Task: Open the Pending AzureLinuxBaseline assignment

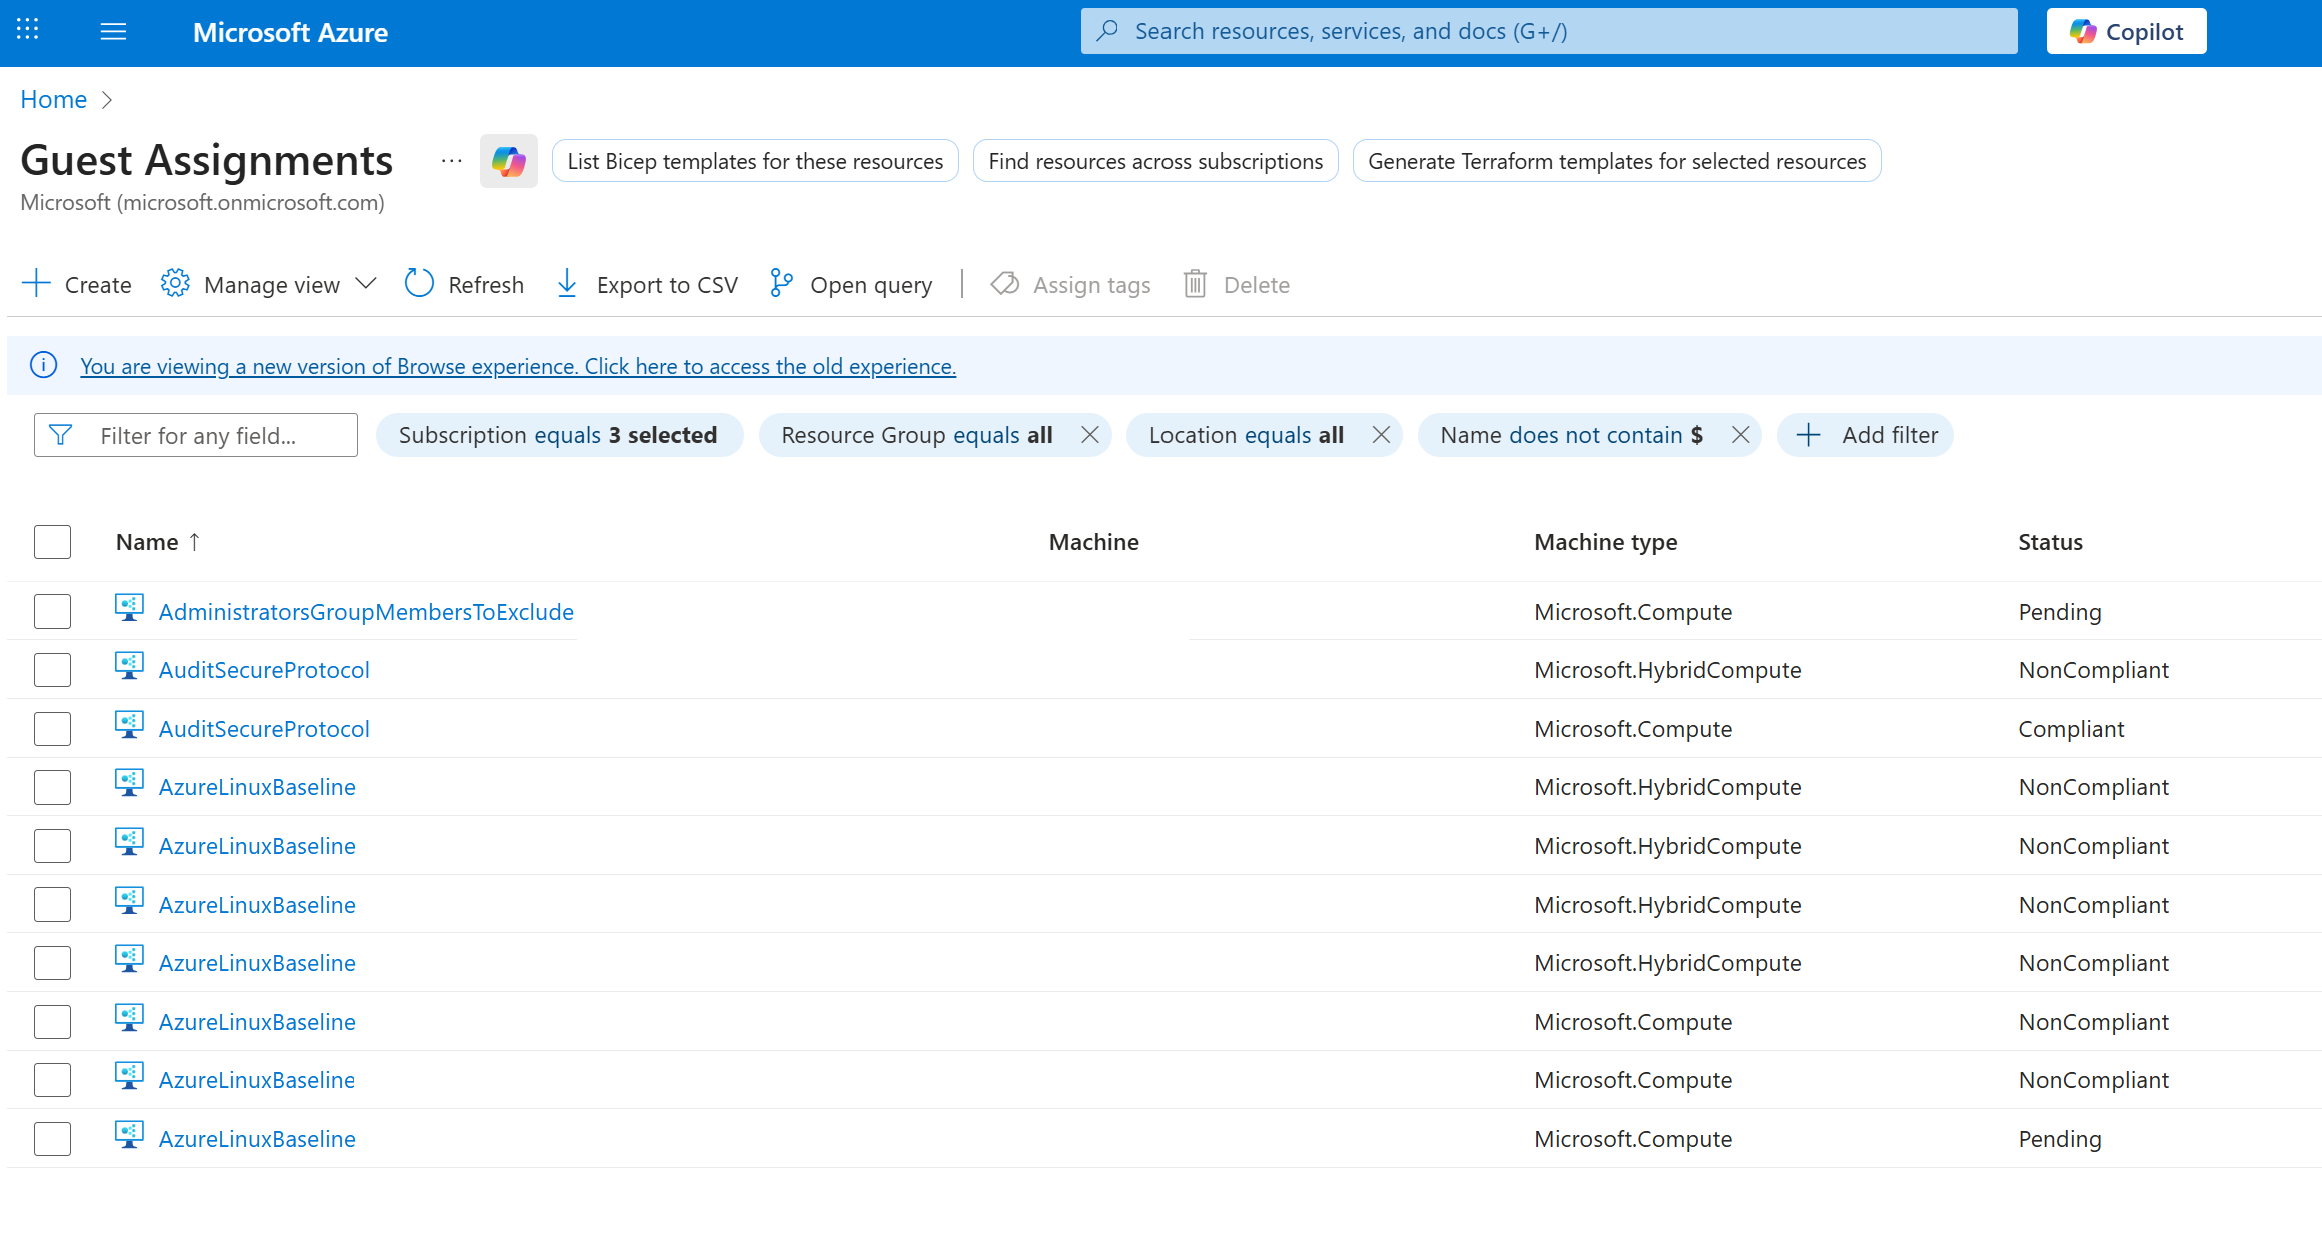Action: 257,1138
